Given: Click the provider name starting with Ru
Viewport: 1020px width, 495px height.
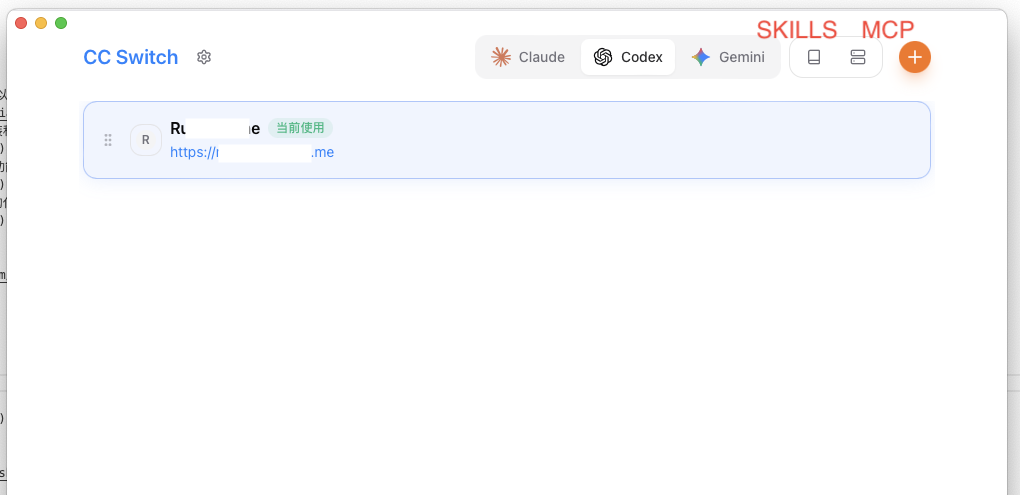Looking at the screenshot, I should point(215,128).
